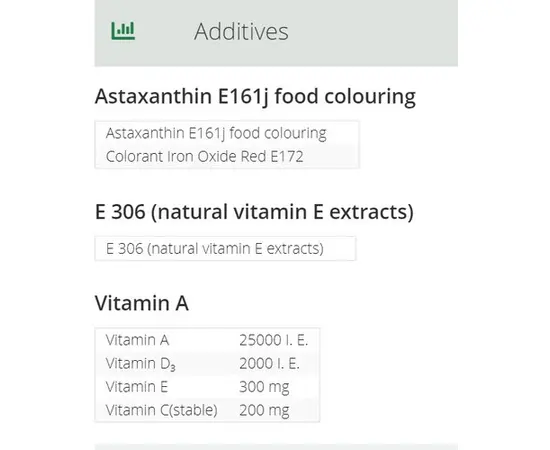Screen dimensions: 550x450
Task: Click the grey section bar below the vitamin table
Action: pos(276,447)
